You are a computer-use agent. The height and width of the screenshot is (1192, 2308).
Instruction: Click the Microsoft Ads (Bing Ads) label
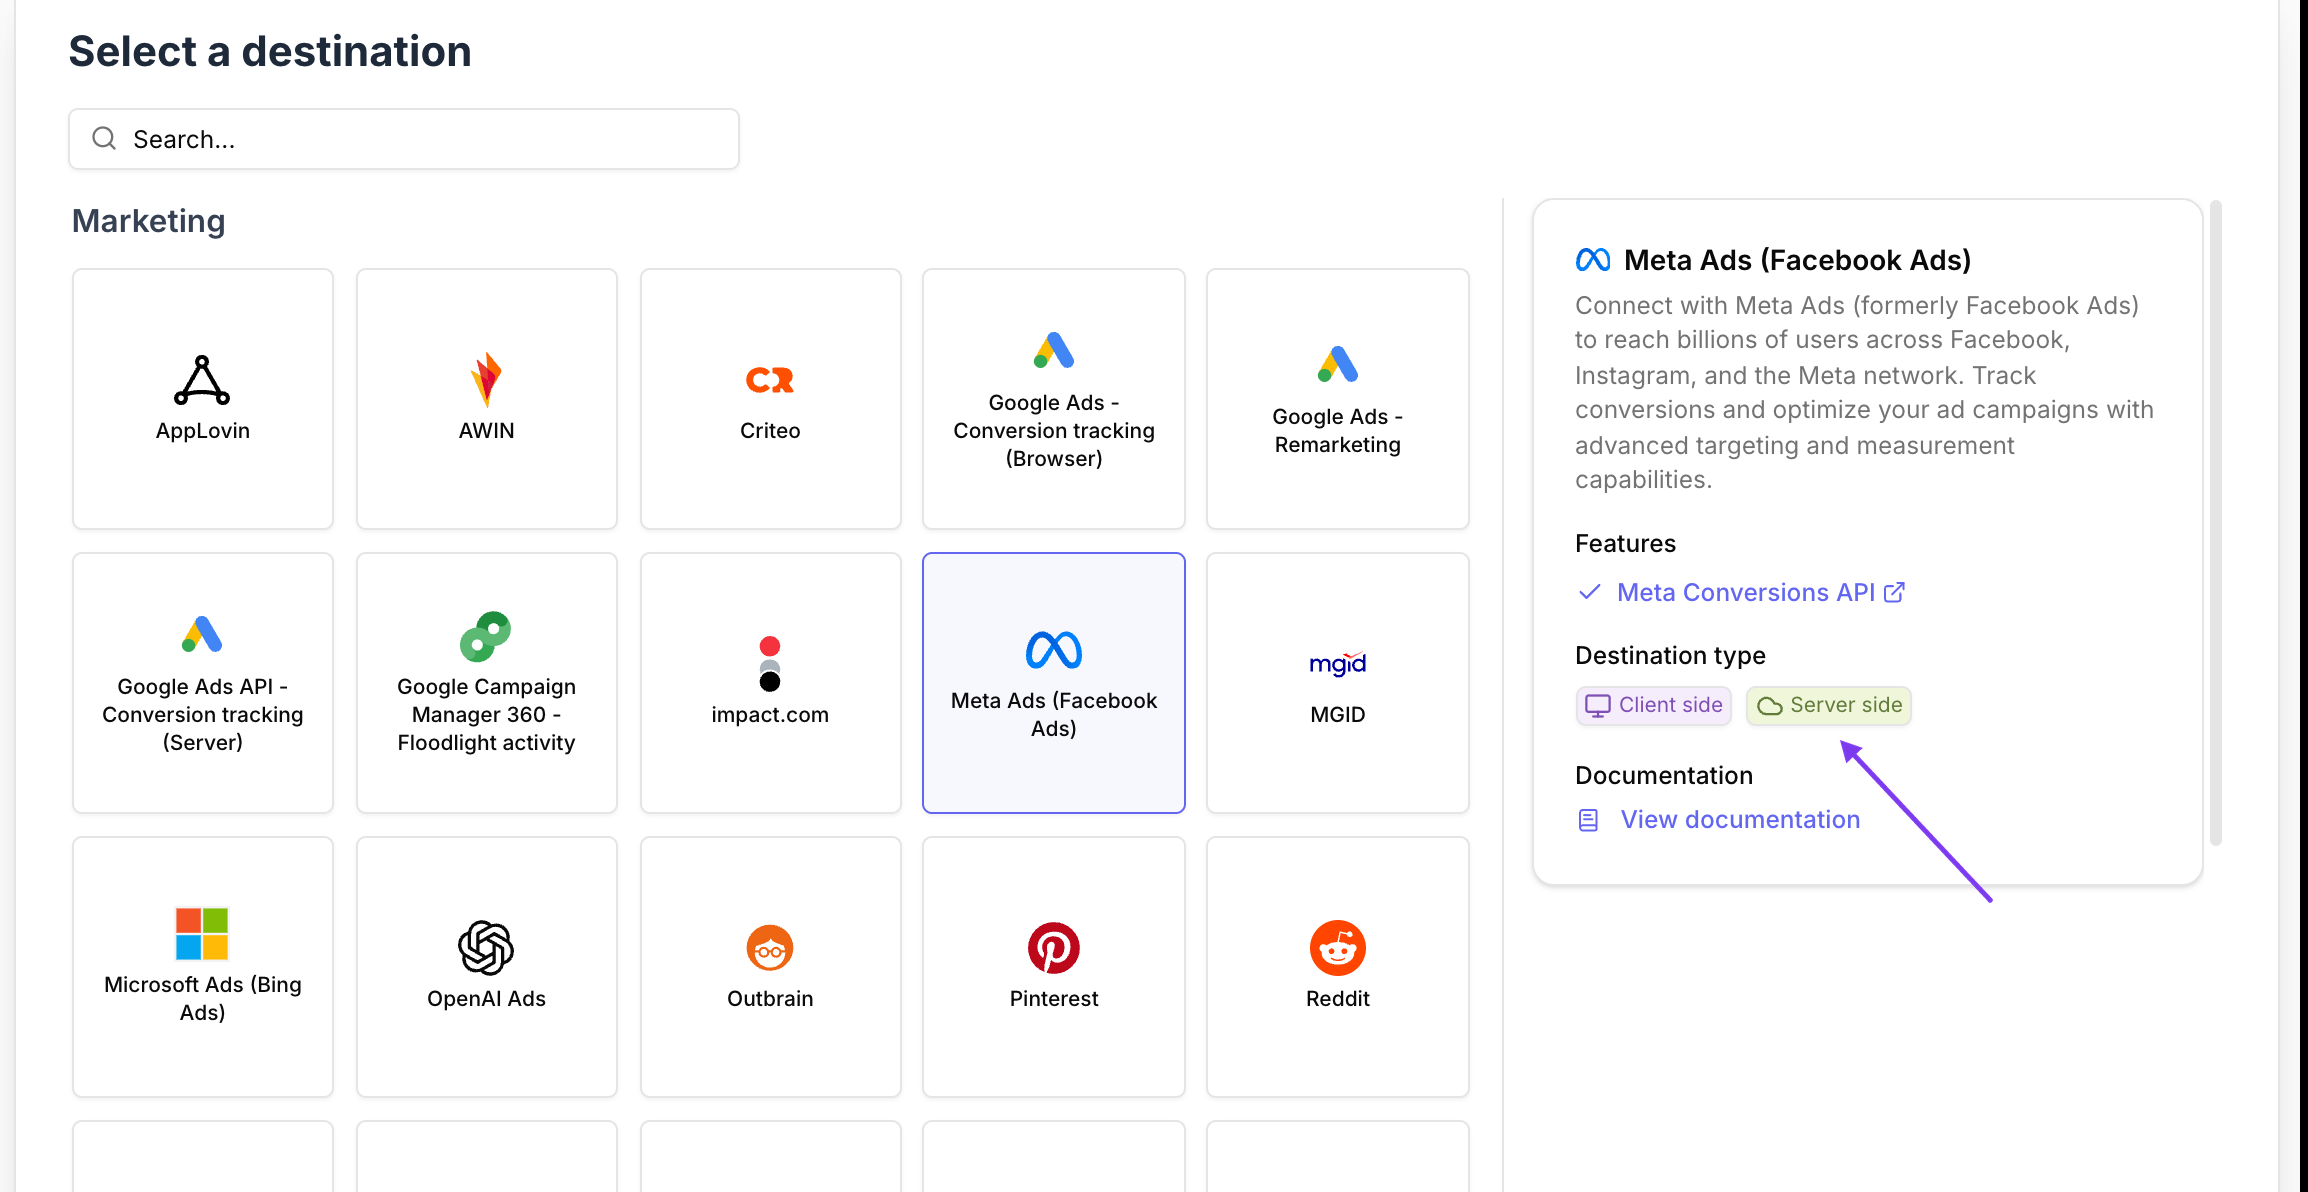(202, 998)
